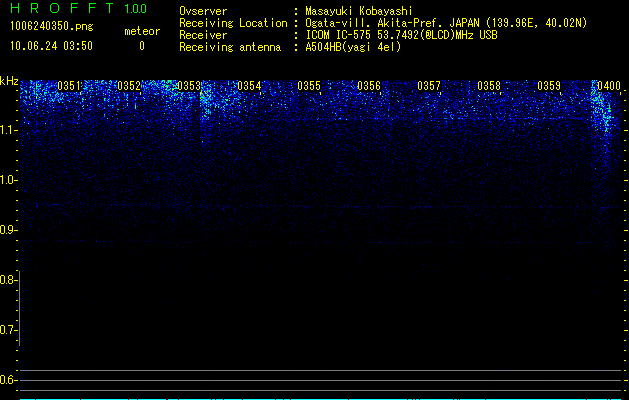Click the 0356 time marker

tap(369, 86)
